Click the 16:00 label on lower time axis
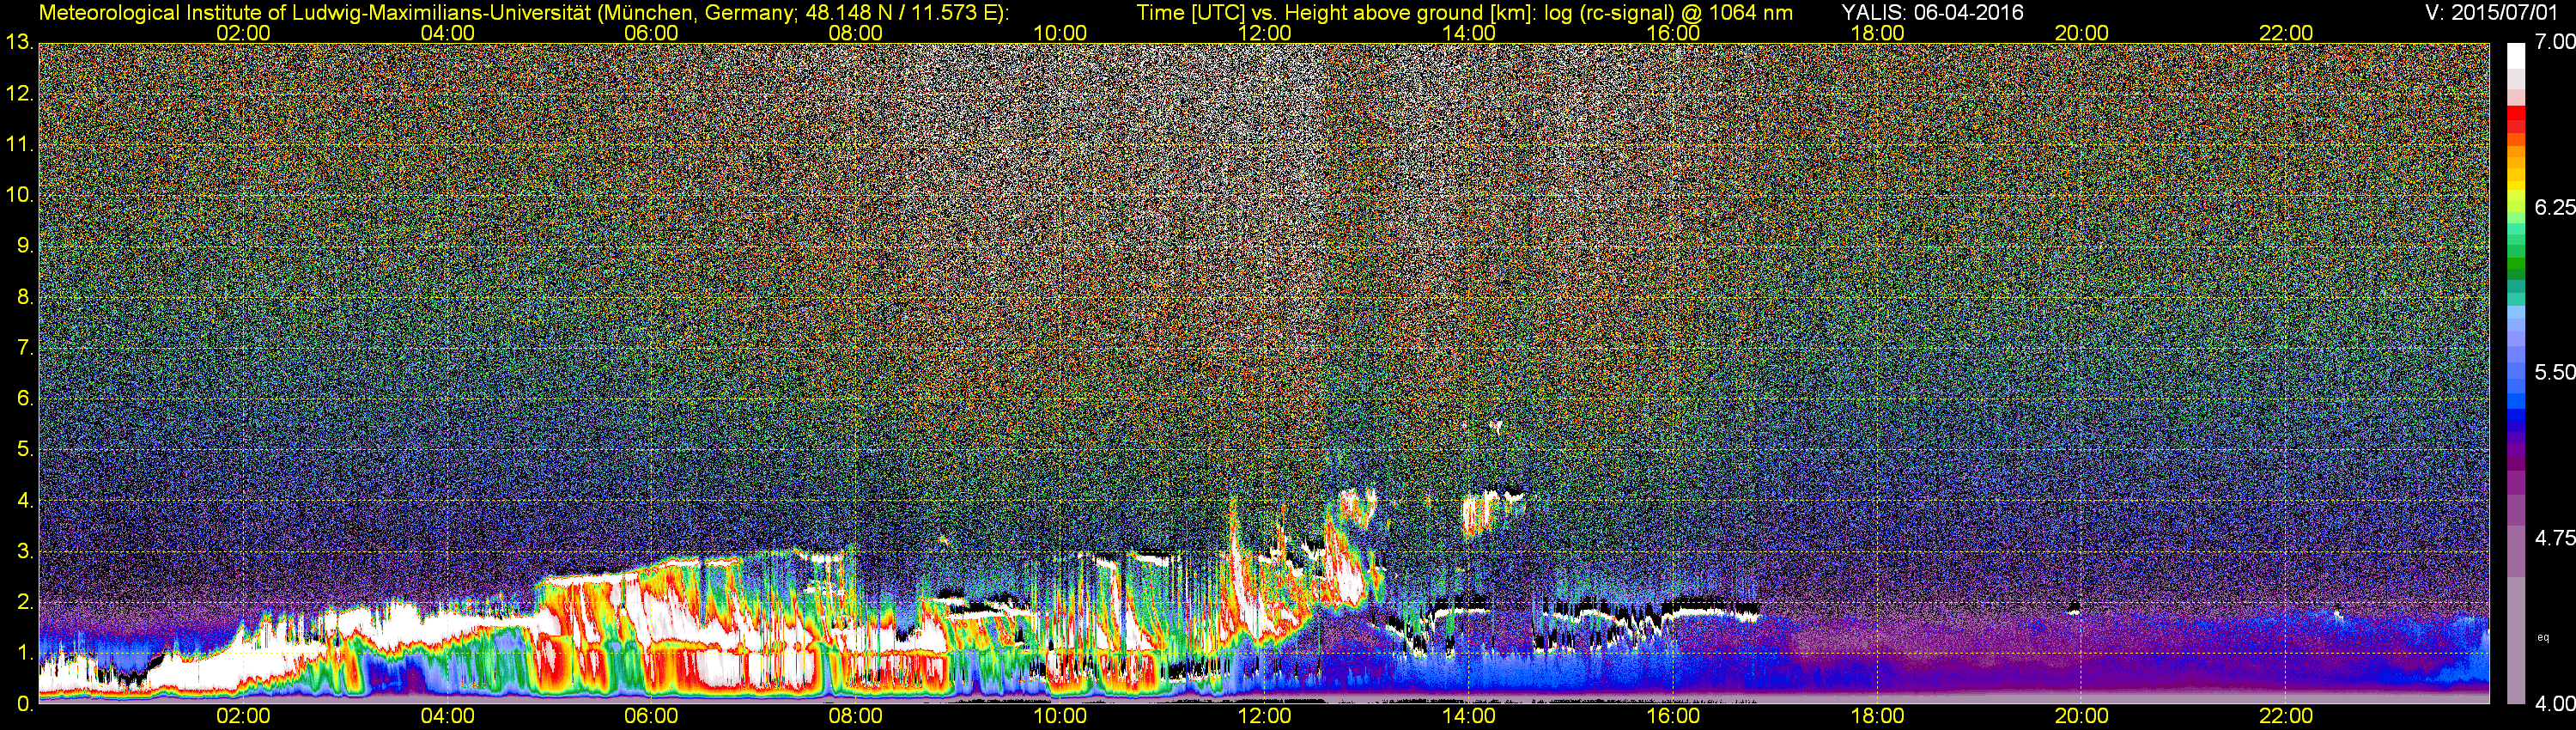Viewport: 2576px width, 730px height. (x=1673, y=716)
